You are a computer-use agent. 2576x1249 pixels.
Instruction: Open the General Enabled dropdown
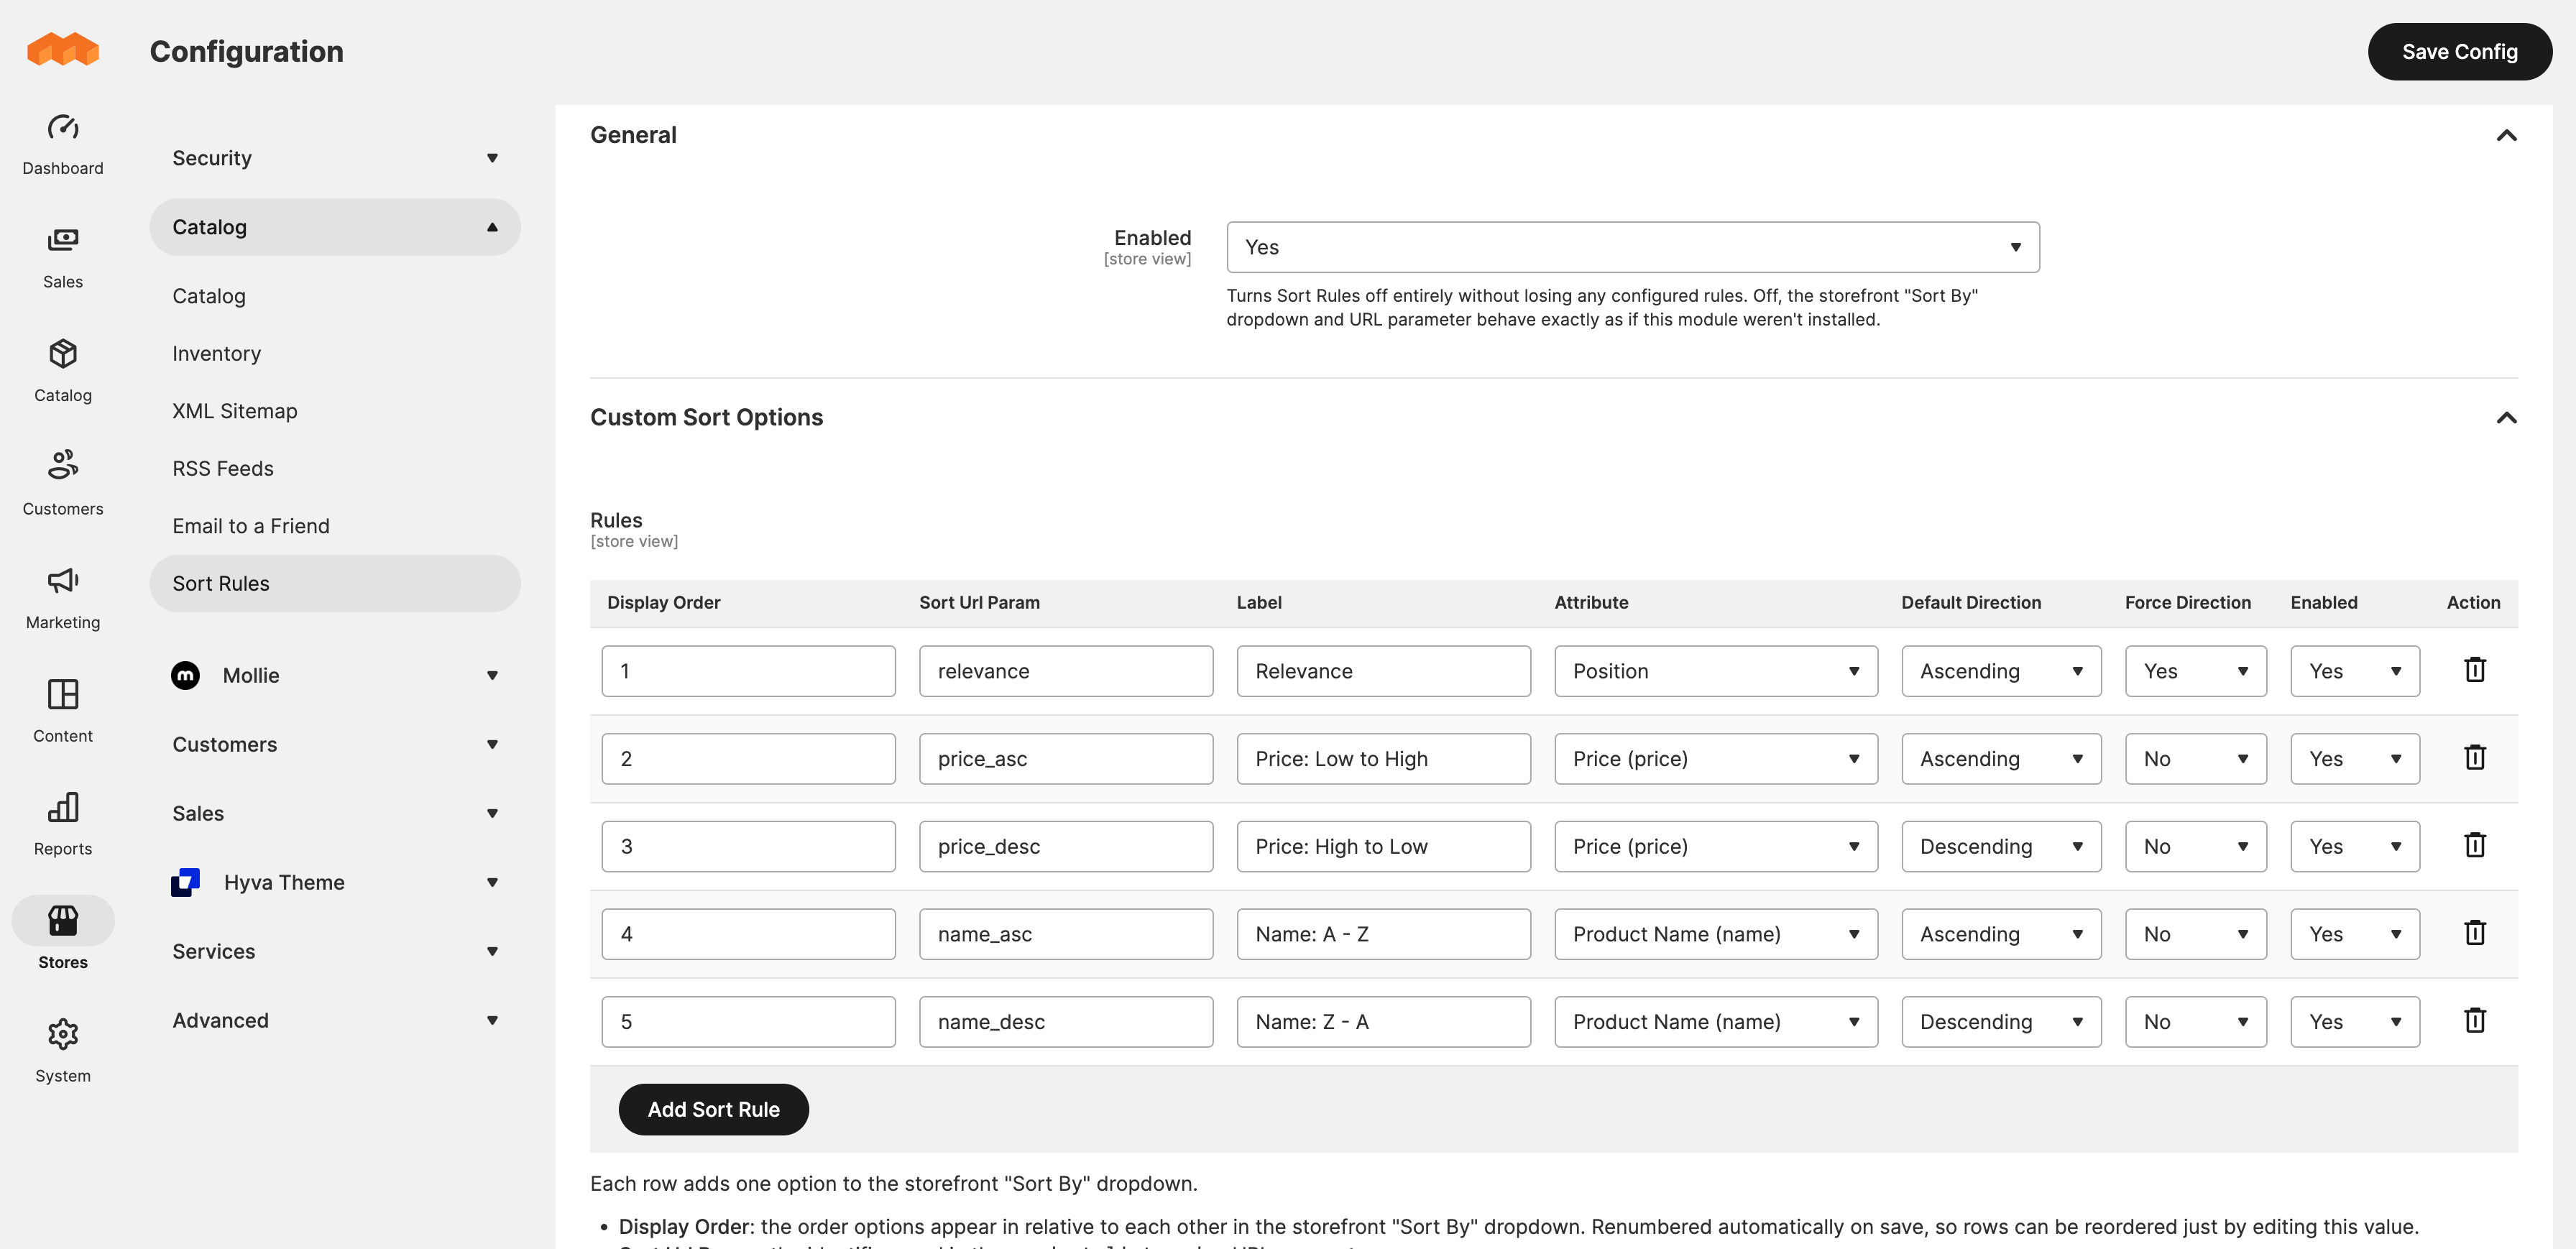[x=1632, y=247]
